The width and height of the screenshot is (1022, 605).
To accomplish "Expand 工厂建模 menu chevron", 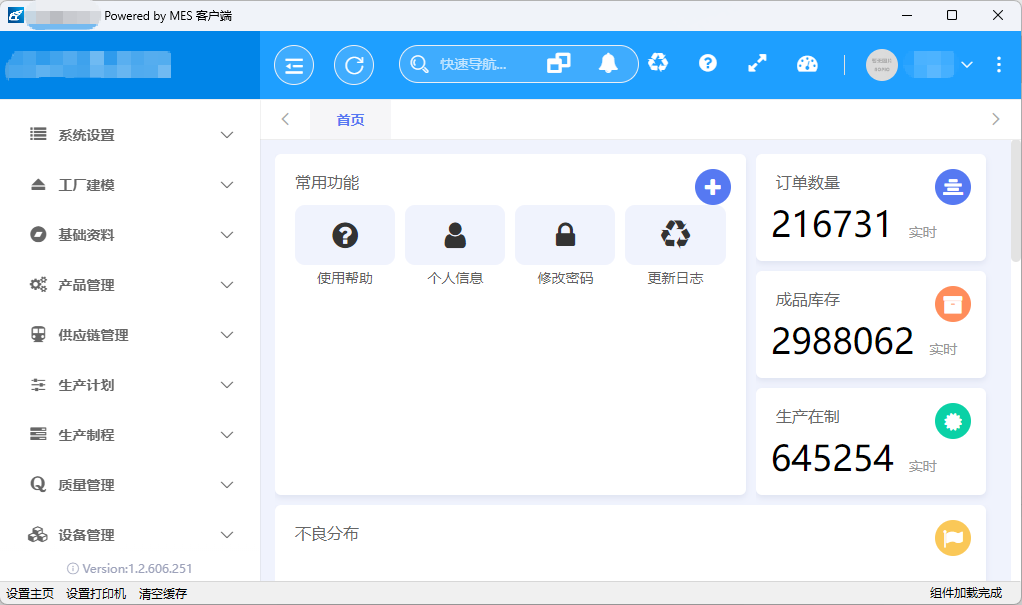I will 227,185.
